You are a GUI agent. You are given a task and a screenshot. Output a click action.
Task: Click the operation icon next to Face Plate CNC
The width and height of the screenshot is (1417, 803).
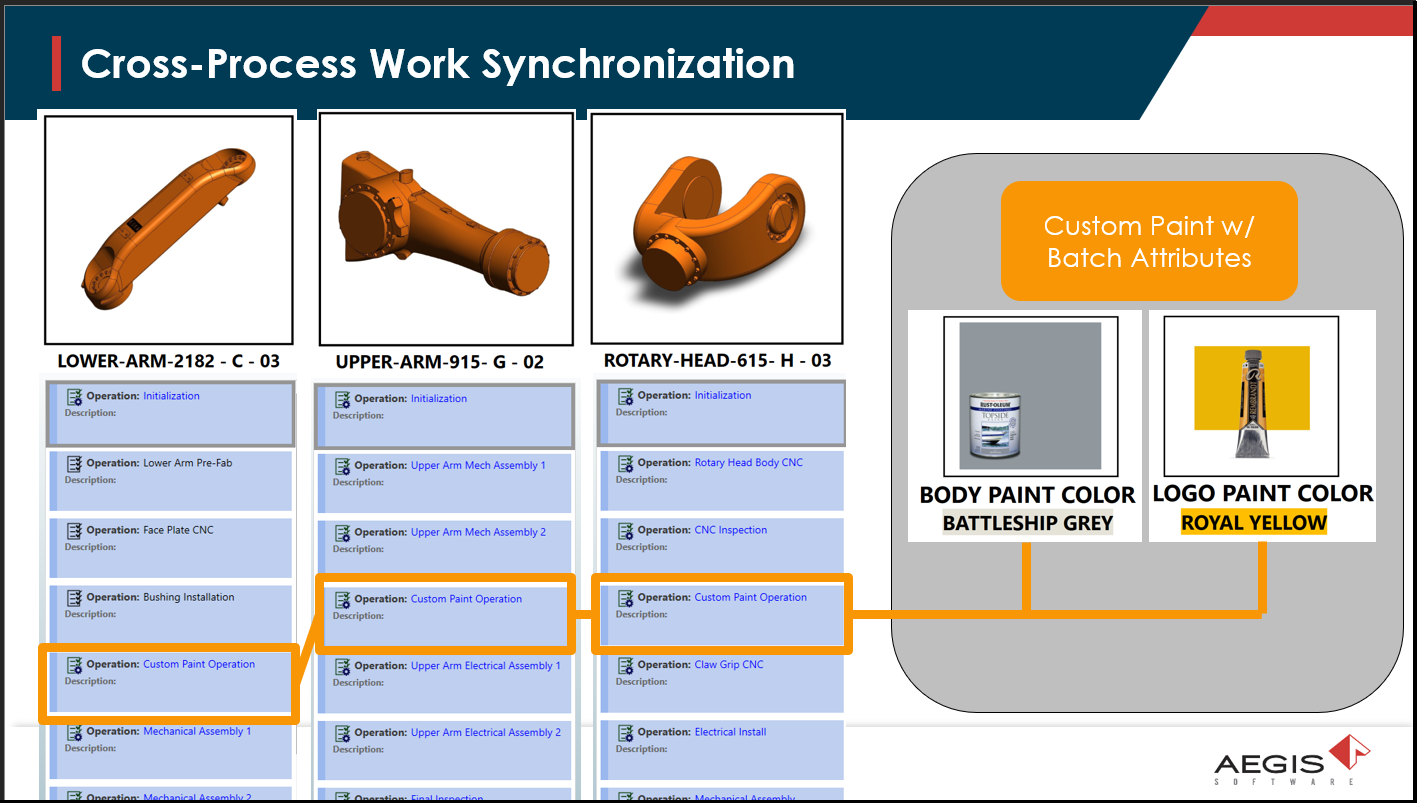click(74, 531)
